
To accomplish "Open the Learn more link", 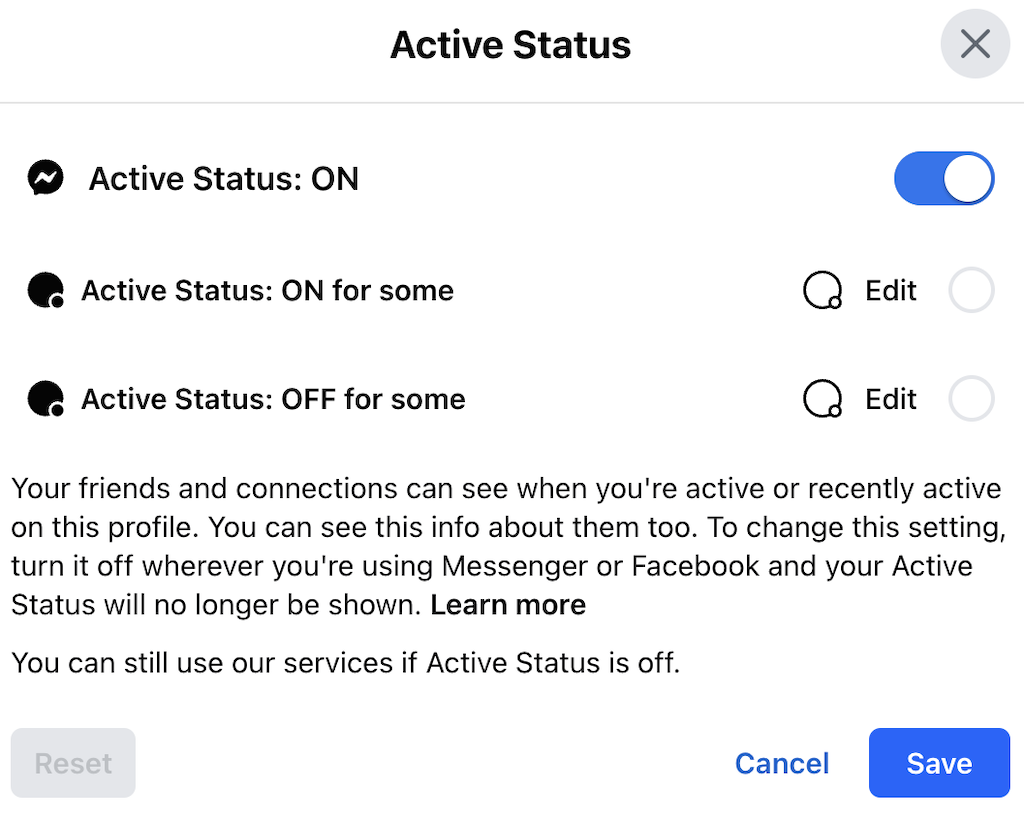I will pos(508,605).
